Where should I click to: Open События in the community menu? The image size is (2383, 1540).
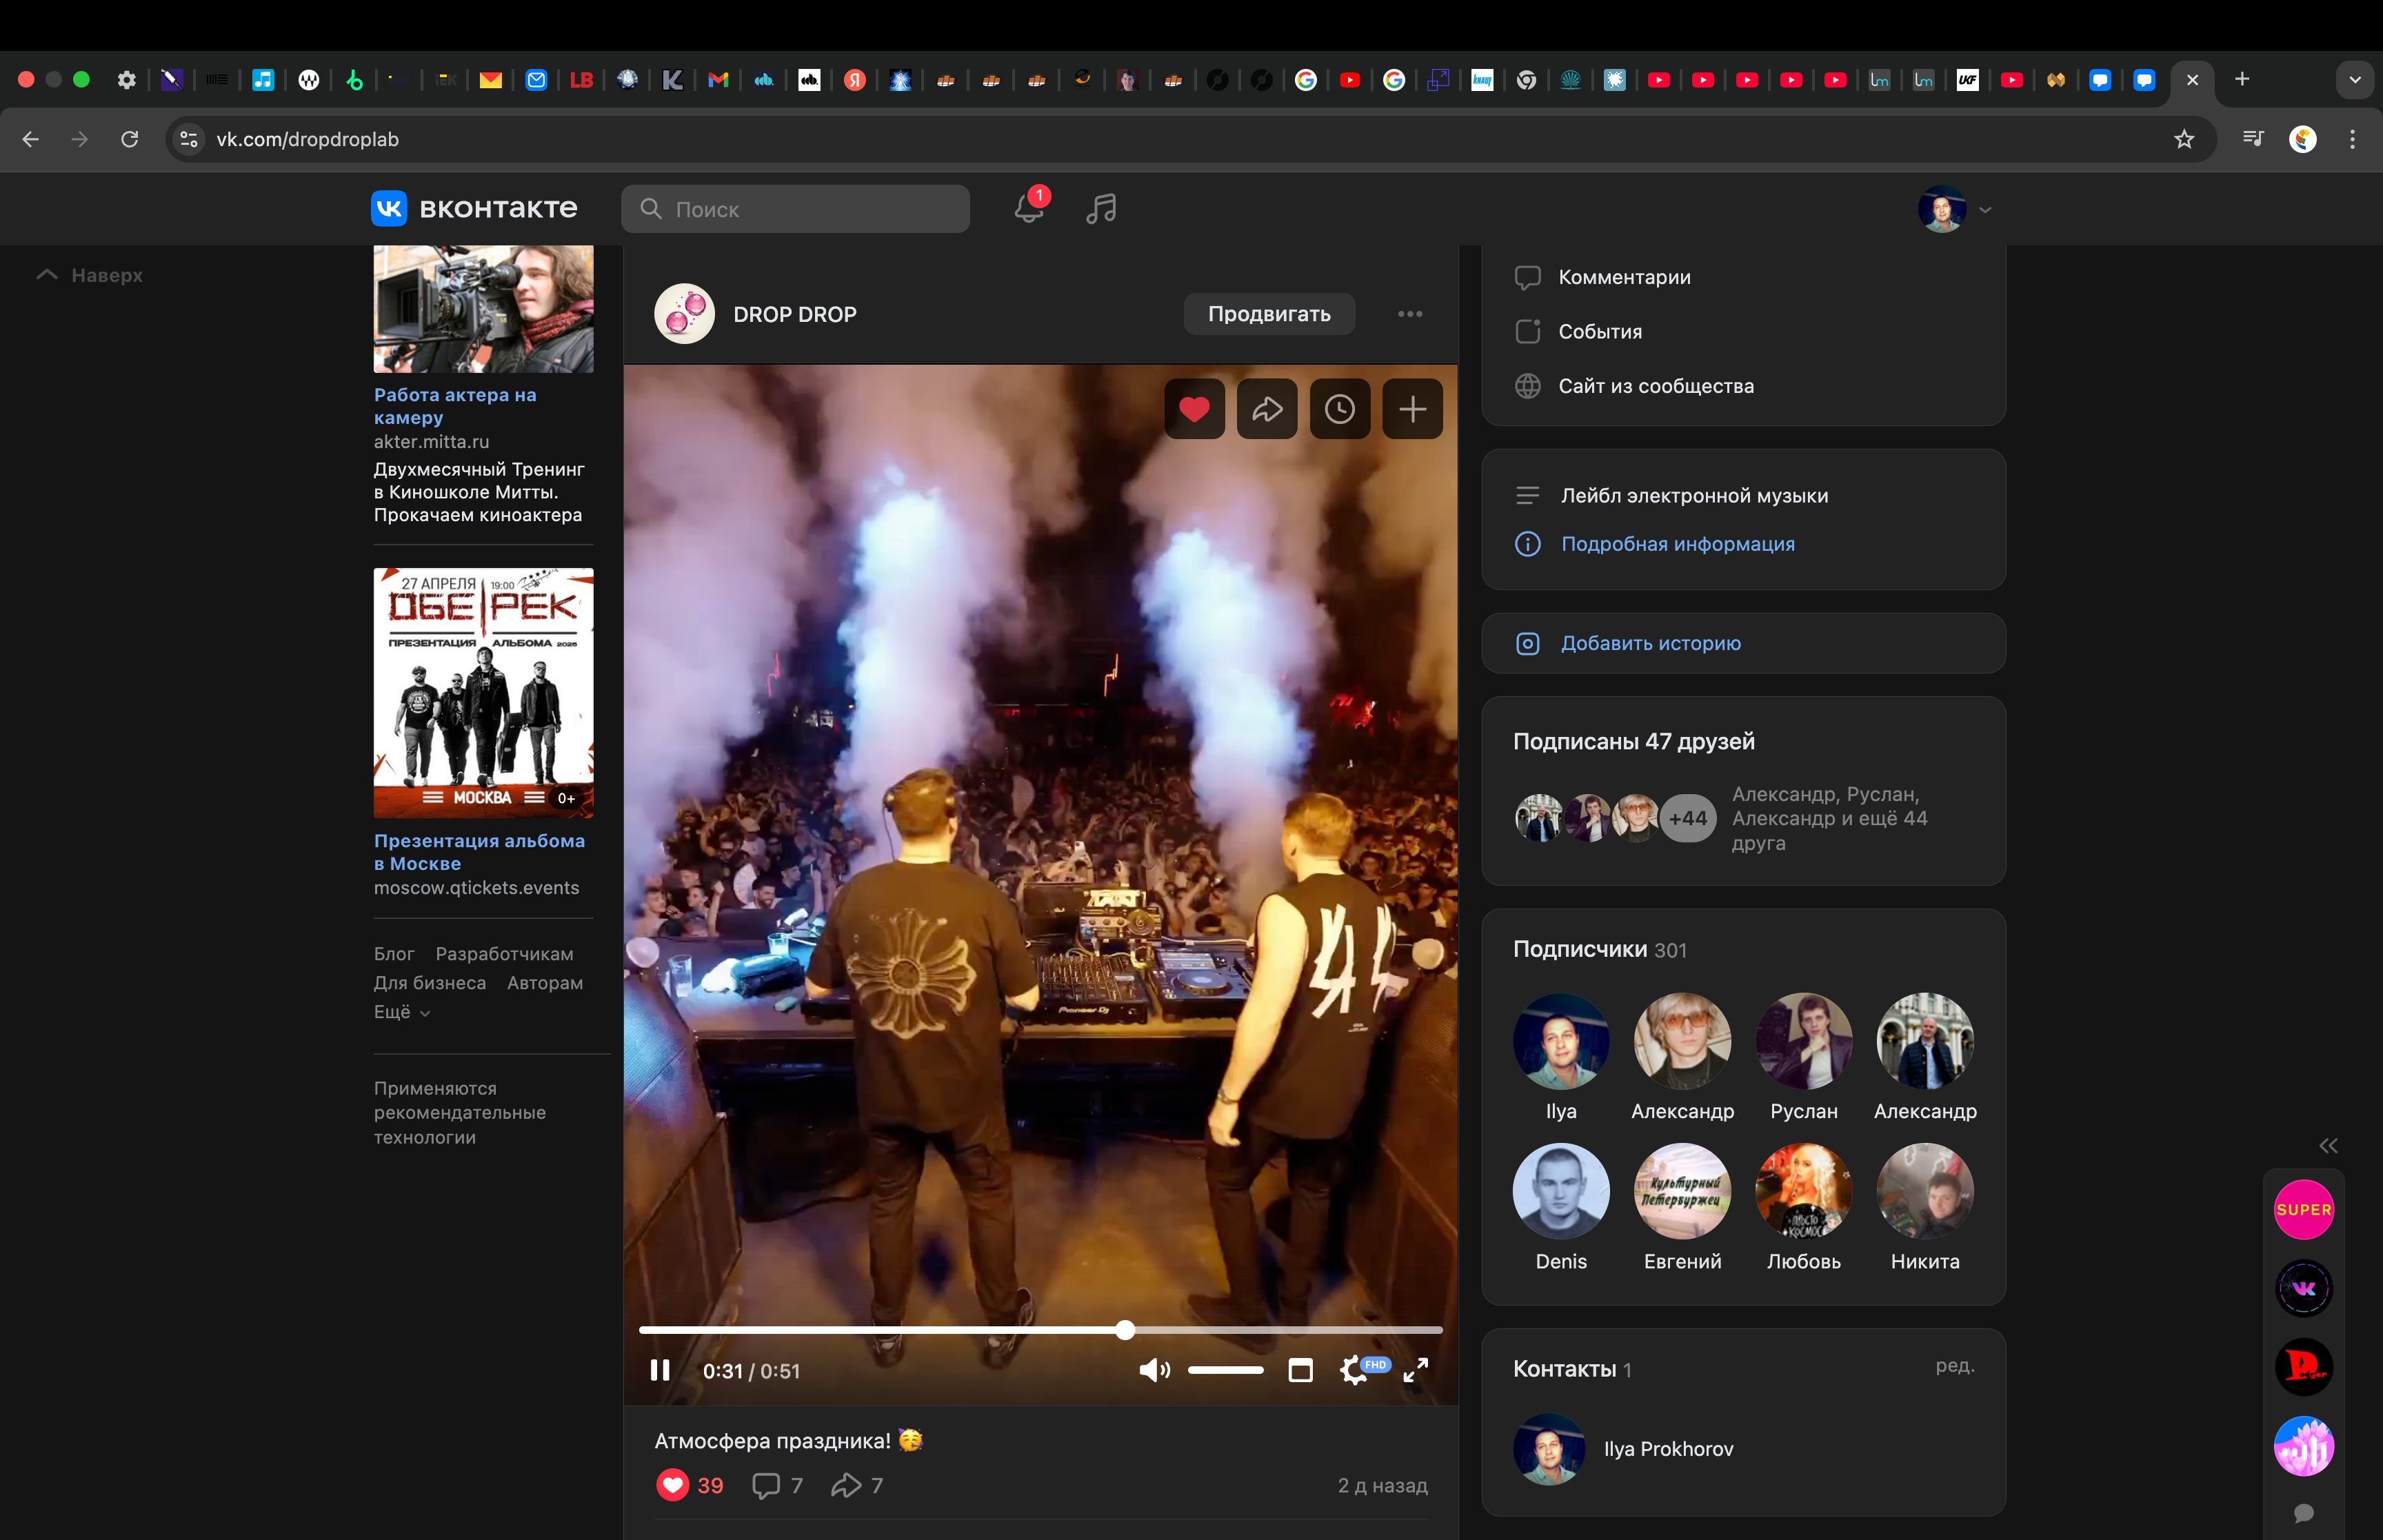tap(1599, 331)
